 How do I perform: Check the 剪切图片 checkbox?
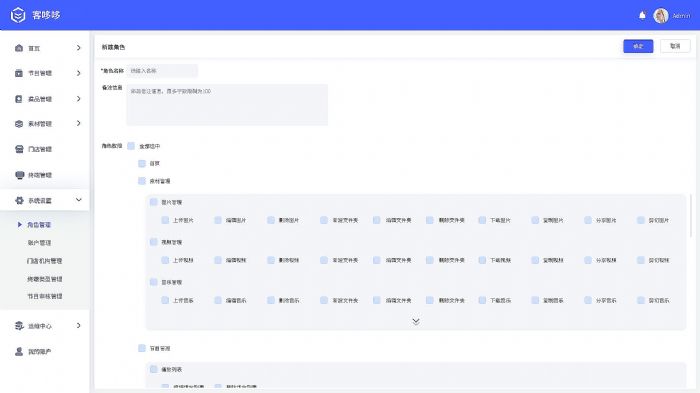pos(641,220)
